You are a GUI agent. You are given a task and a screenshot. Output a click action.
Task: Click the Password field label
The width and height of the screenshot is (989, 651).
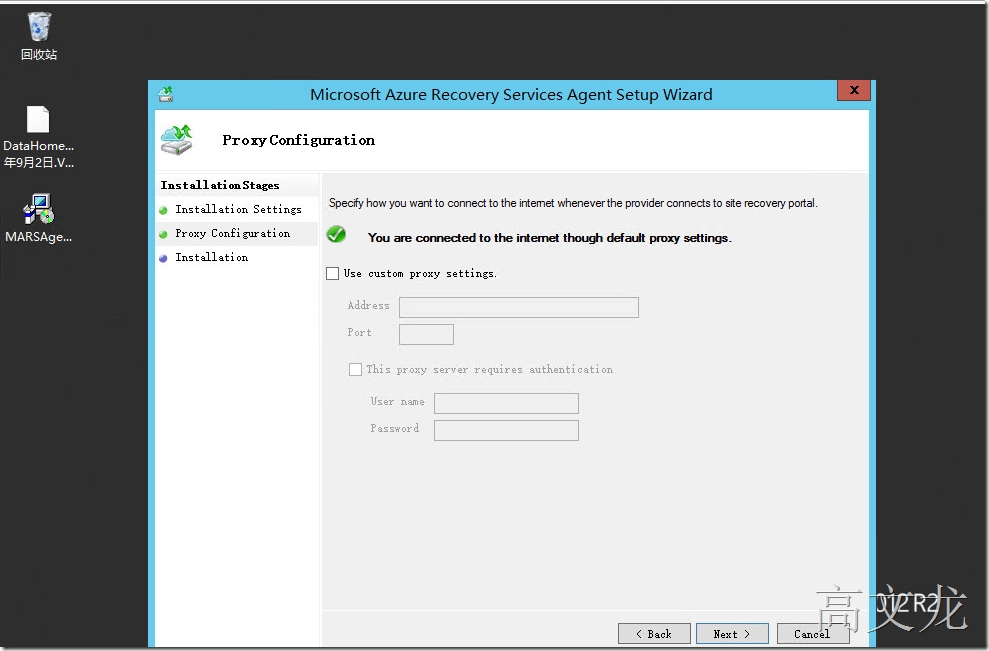click(395, 428)
